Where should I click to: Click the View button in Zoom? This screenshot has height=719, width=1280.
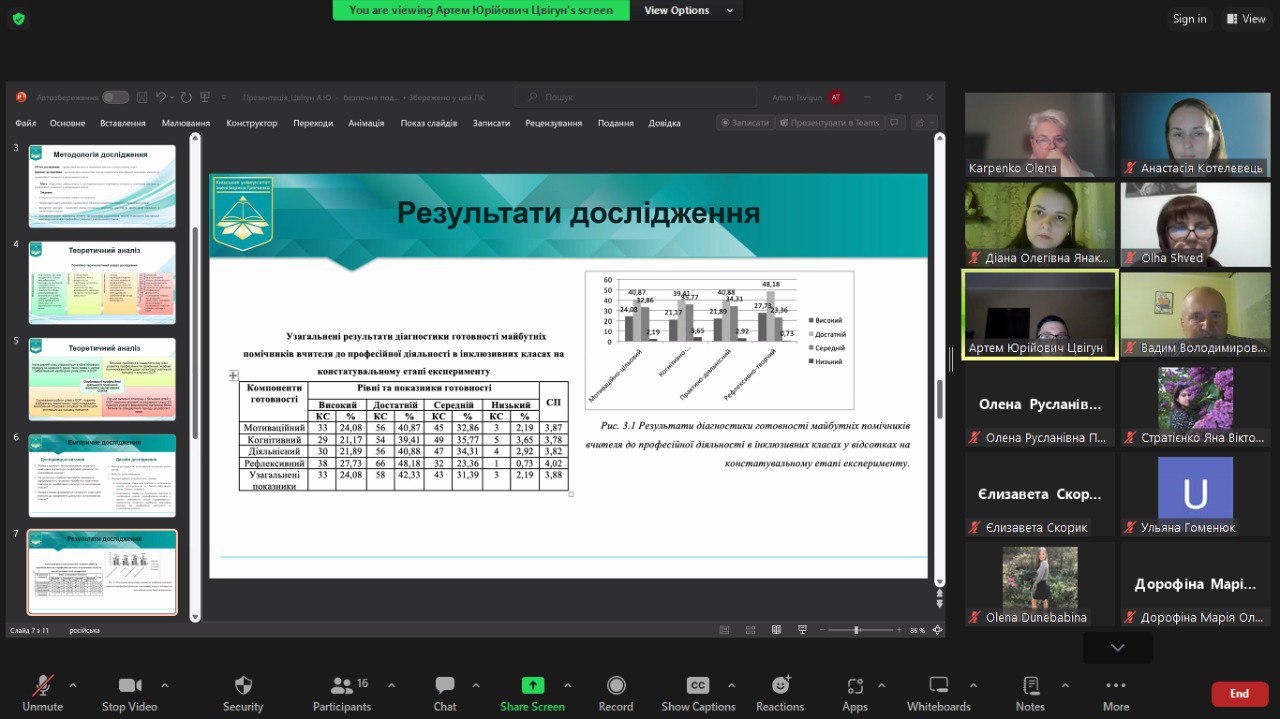pos(1245,19)
